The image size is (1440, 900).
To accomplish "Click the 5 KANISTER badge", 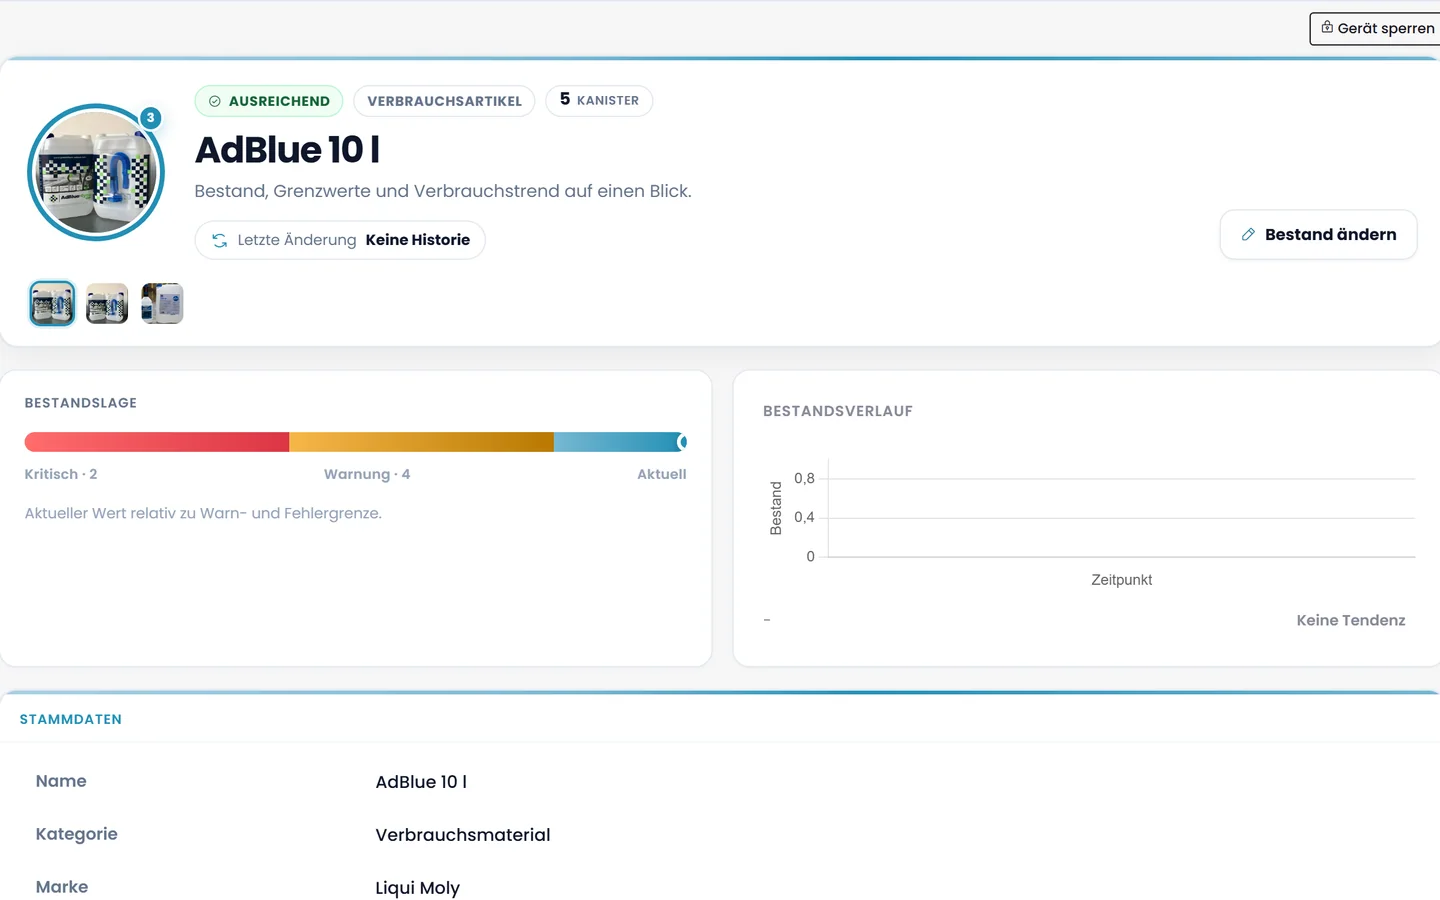I will tap(599, 100).
